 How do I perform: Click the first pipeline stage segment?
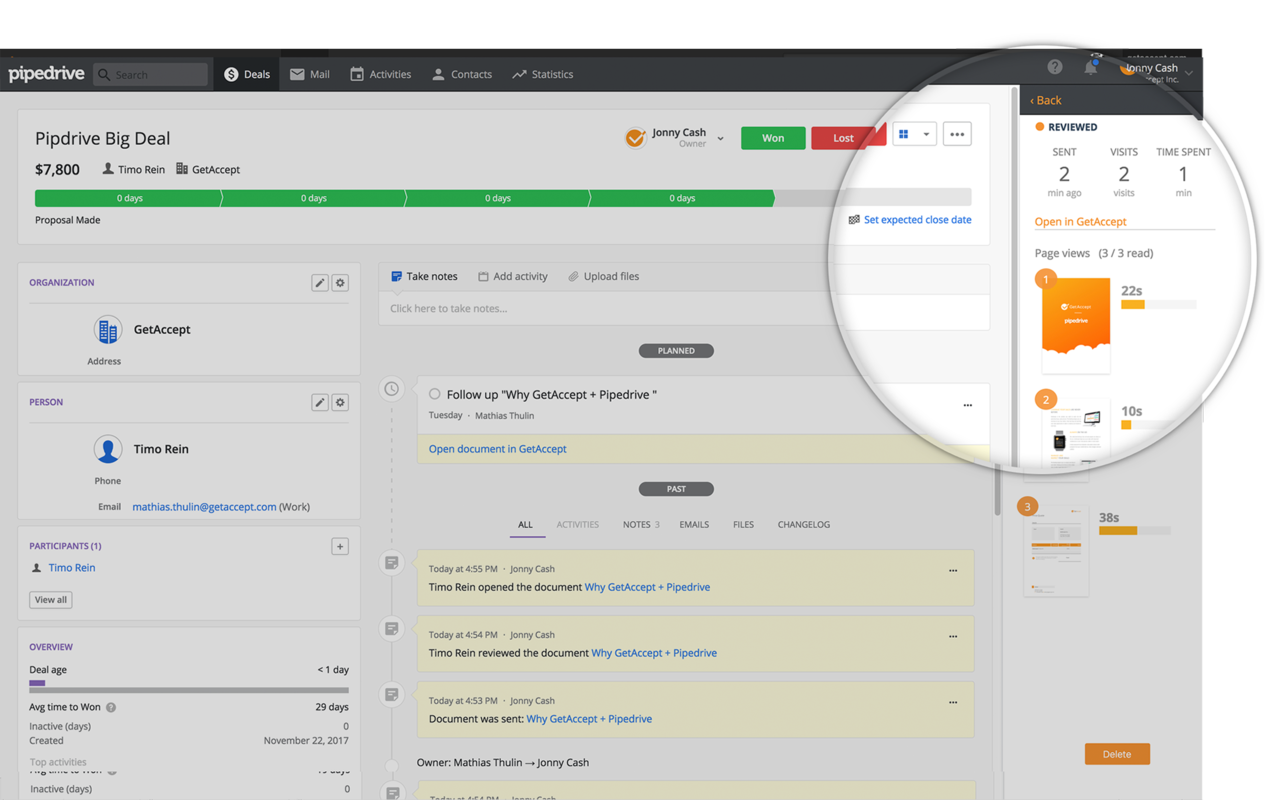[x=128, y=198]
